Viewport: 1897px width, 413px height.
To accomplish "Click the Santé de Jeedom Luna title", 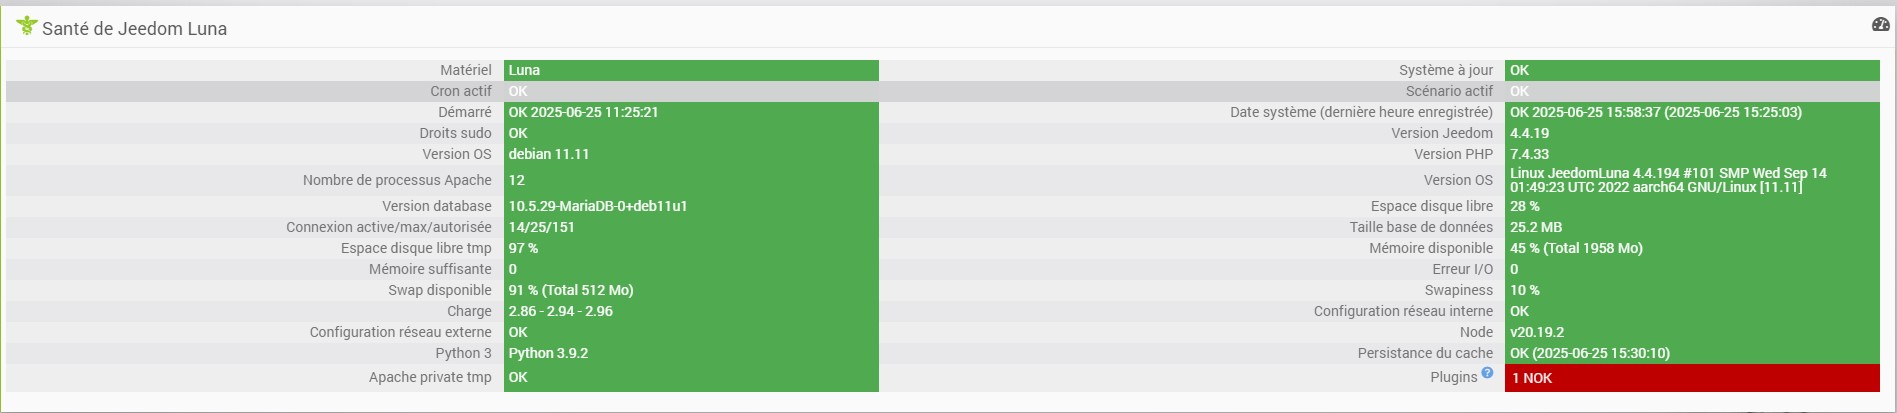I will pyautogui.click(x=134, y=29).
